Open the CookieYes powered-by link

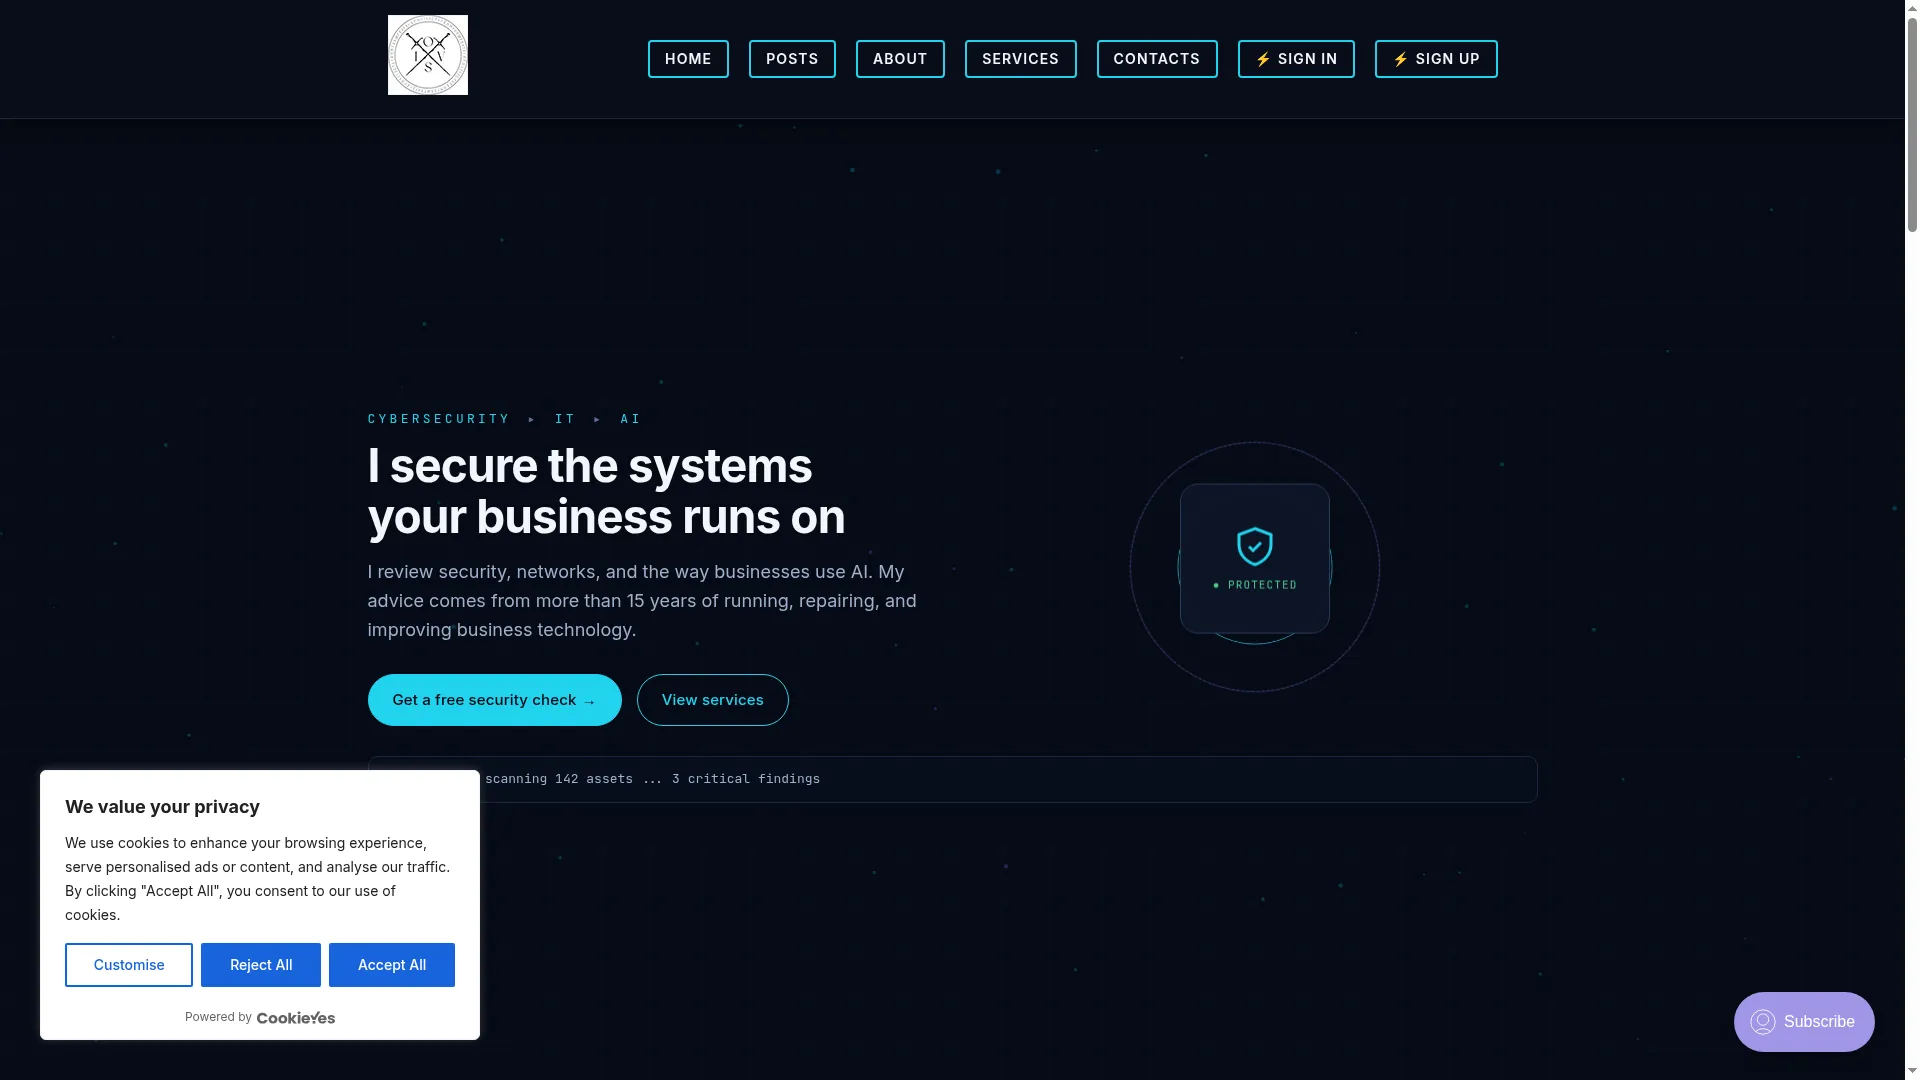[x=296, y=1018]
